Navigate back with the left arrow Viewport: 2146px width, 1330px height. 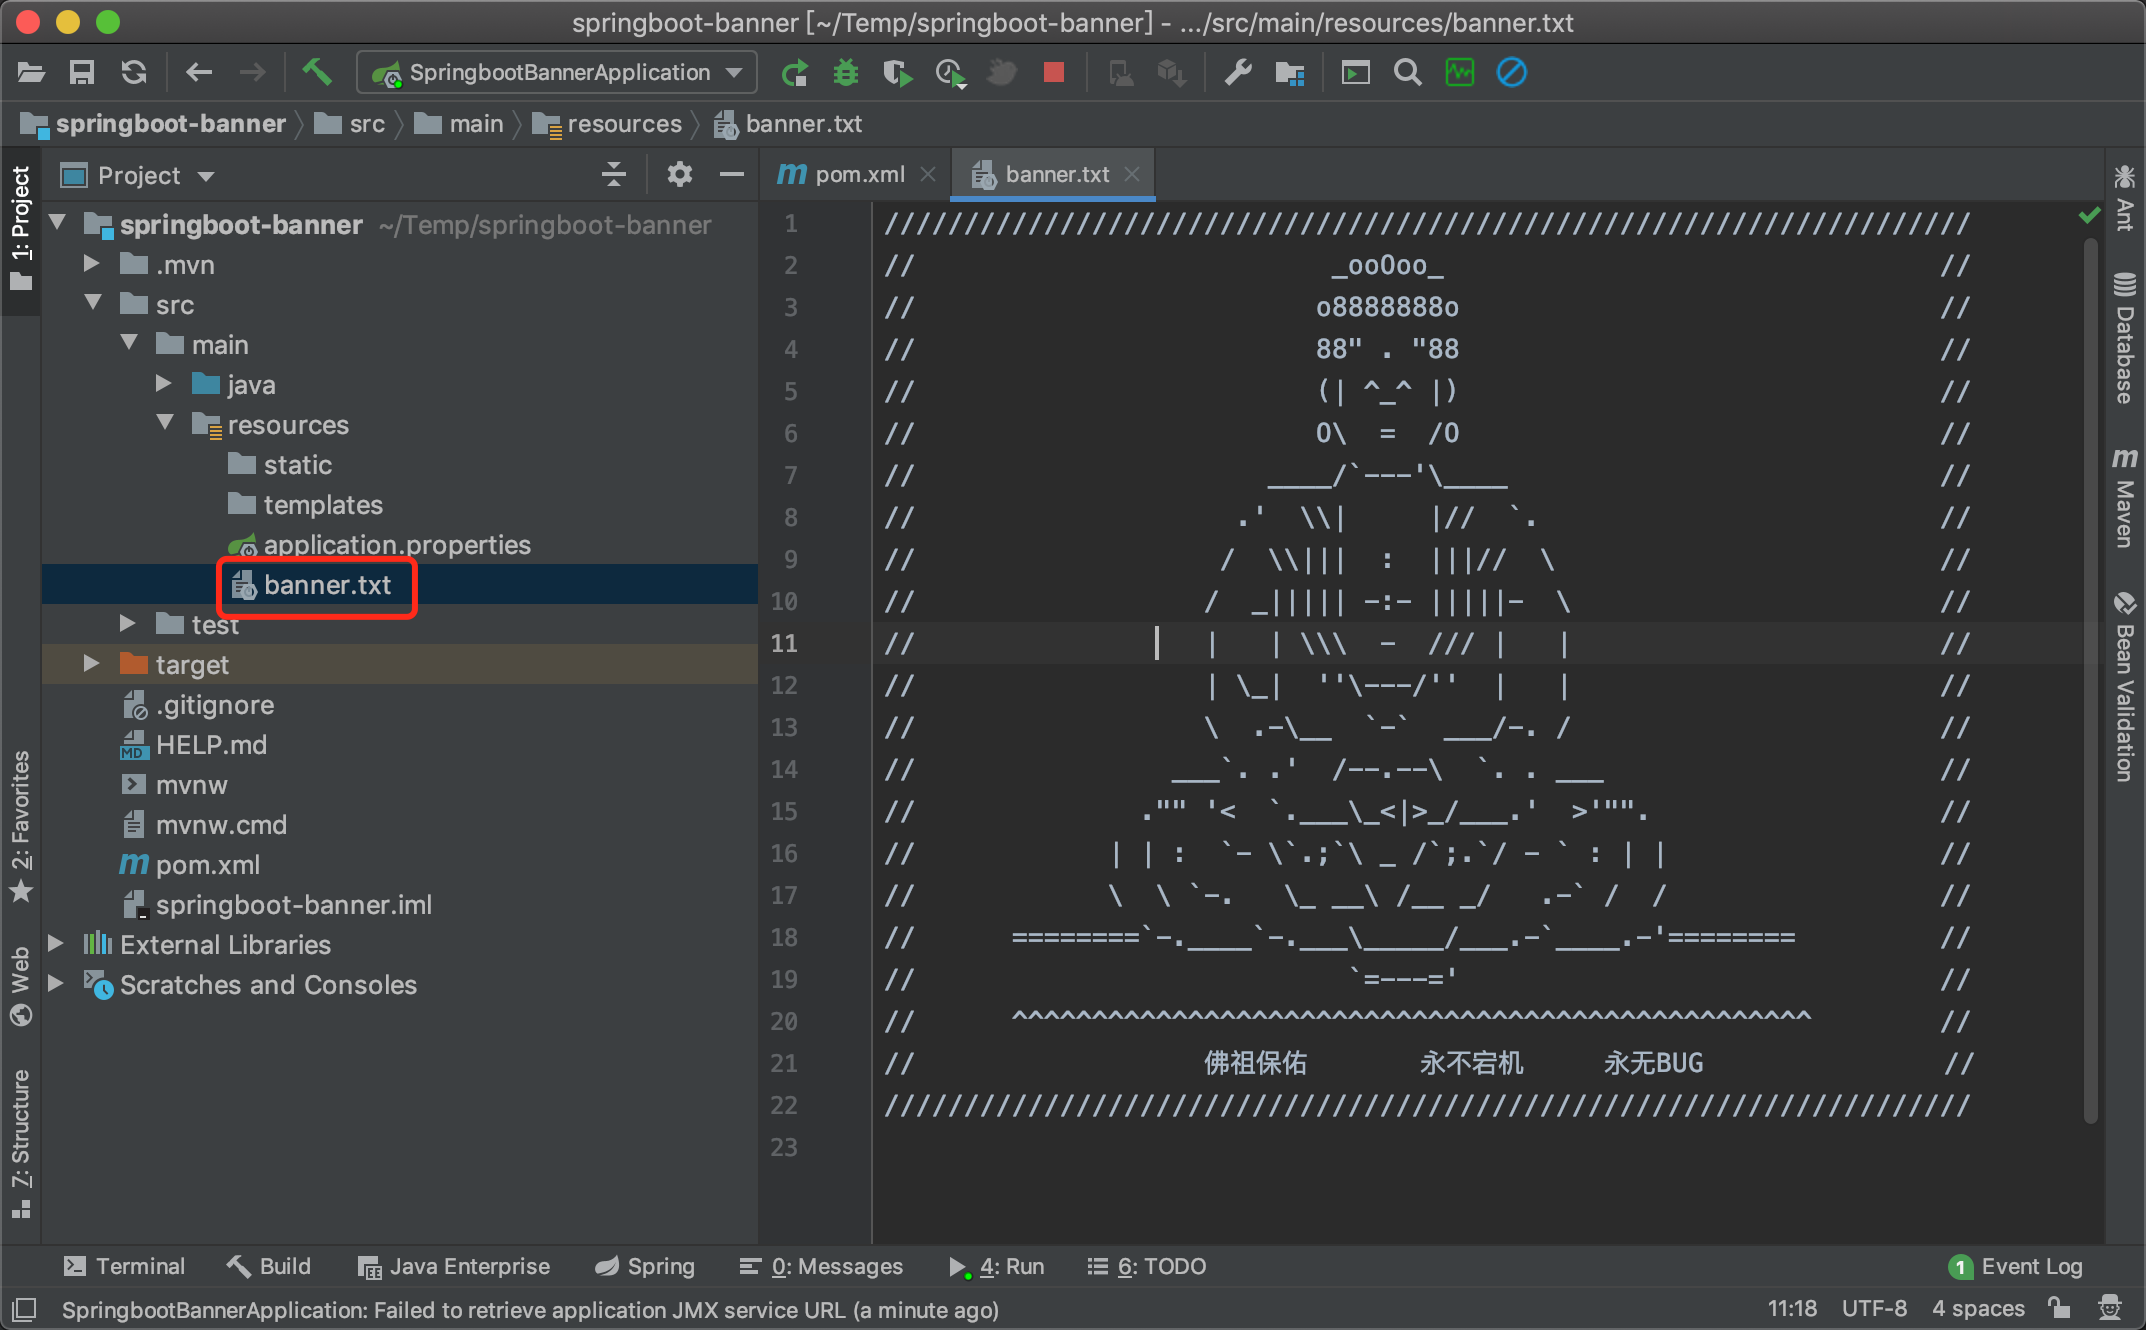[199, 73]
